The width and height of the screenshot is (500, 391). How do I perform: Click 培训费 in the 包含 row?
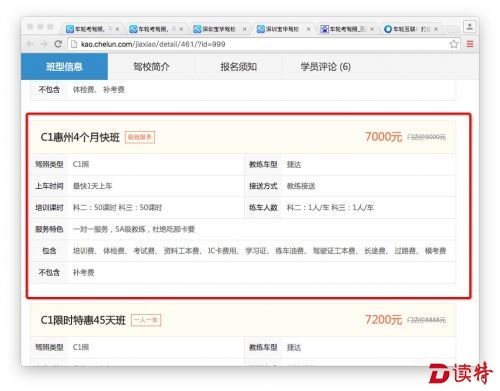point(83,251)
